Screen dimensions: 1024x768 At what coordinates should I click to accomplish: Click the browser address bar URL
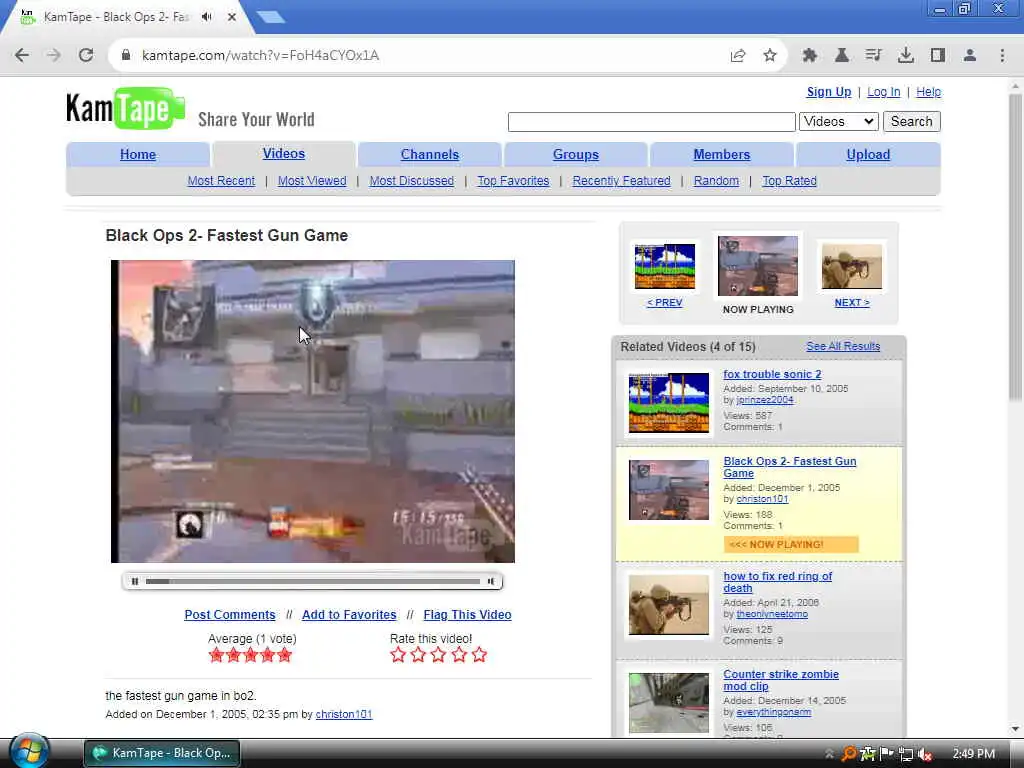pos(260,56)
